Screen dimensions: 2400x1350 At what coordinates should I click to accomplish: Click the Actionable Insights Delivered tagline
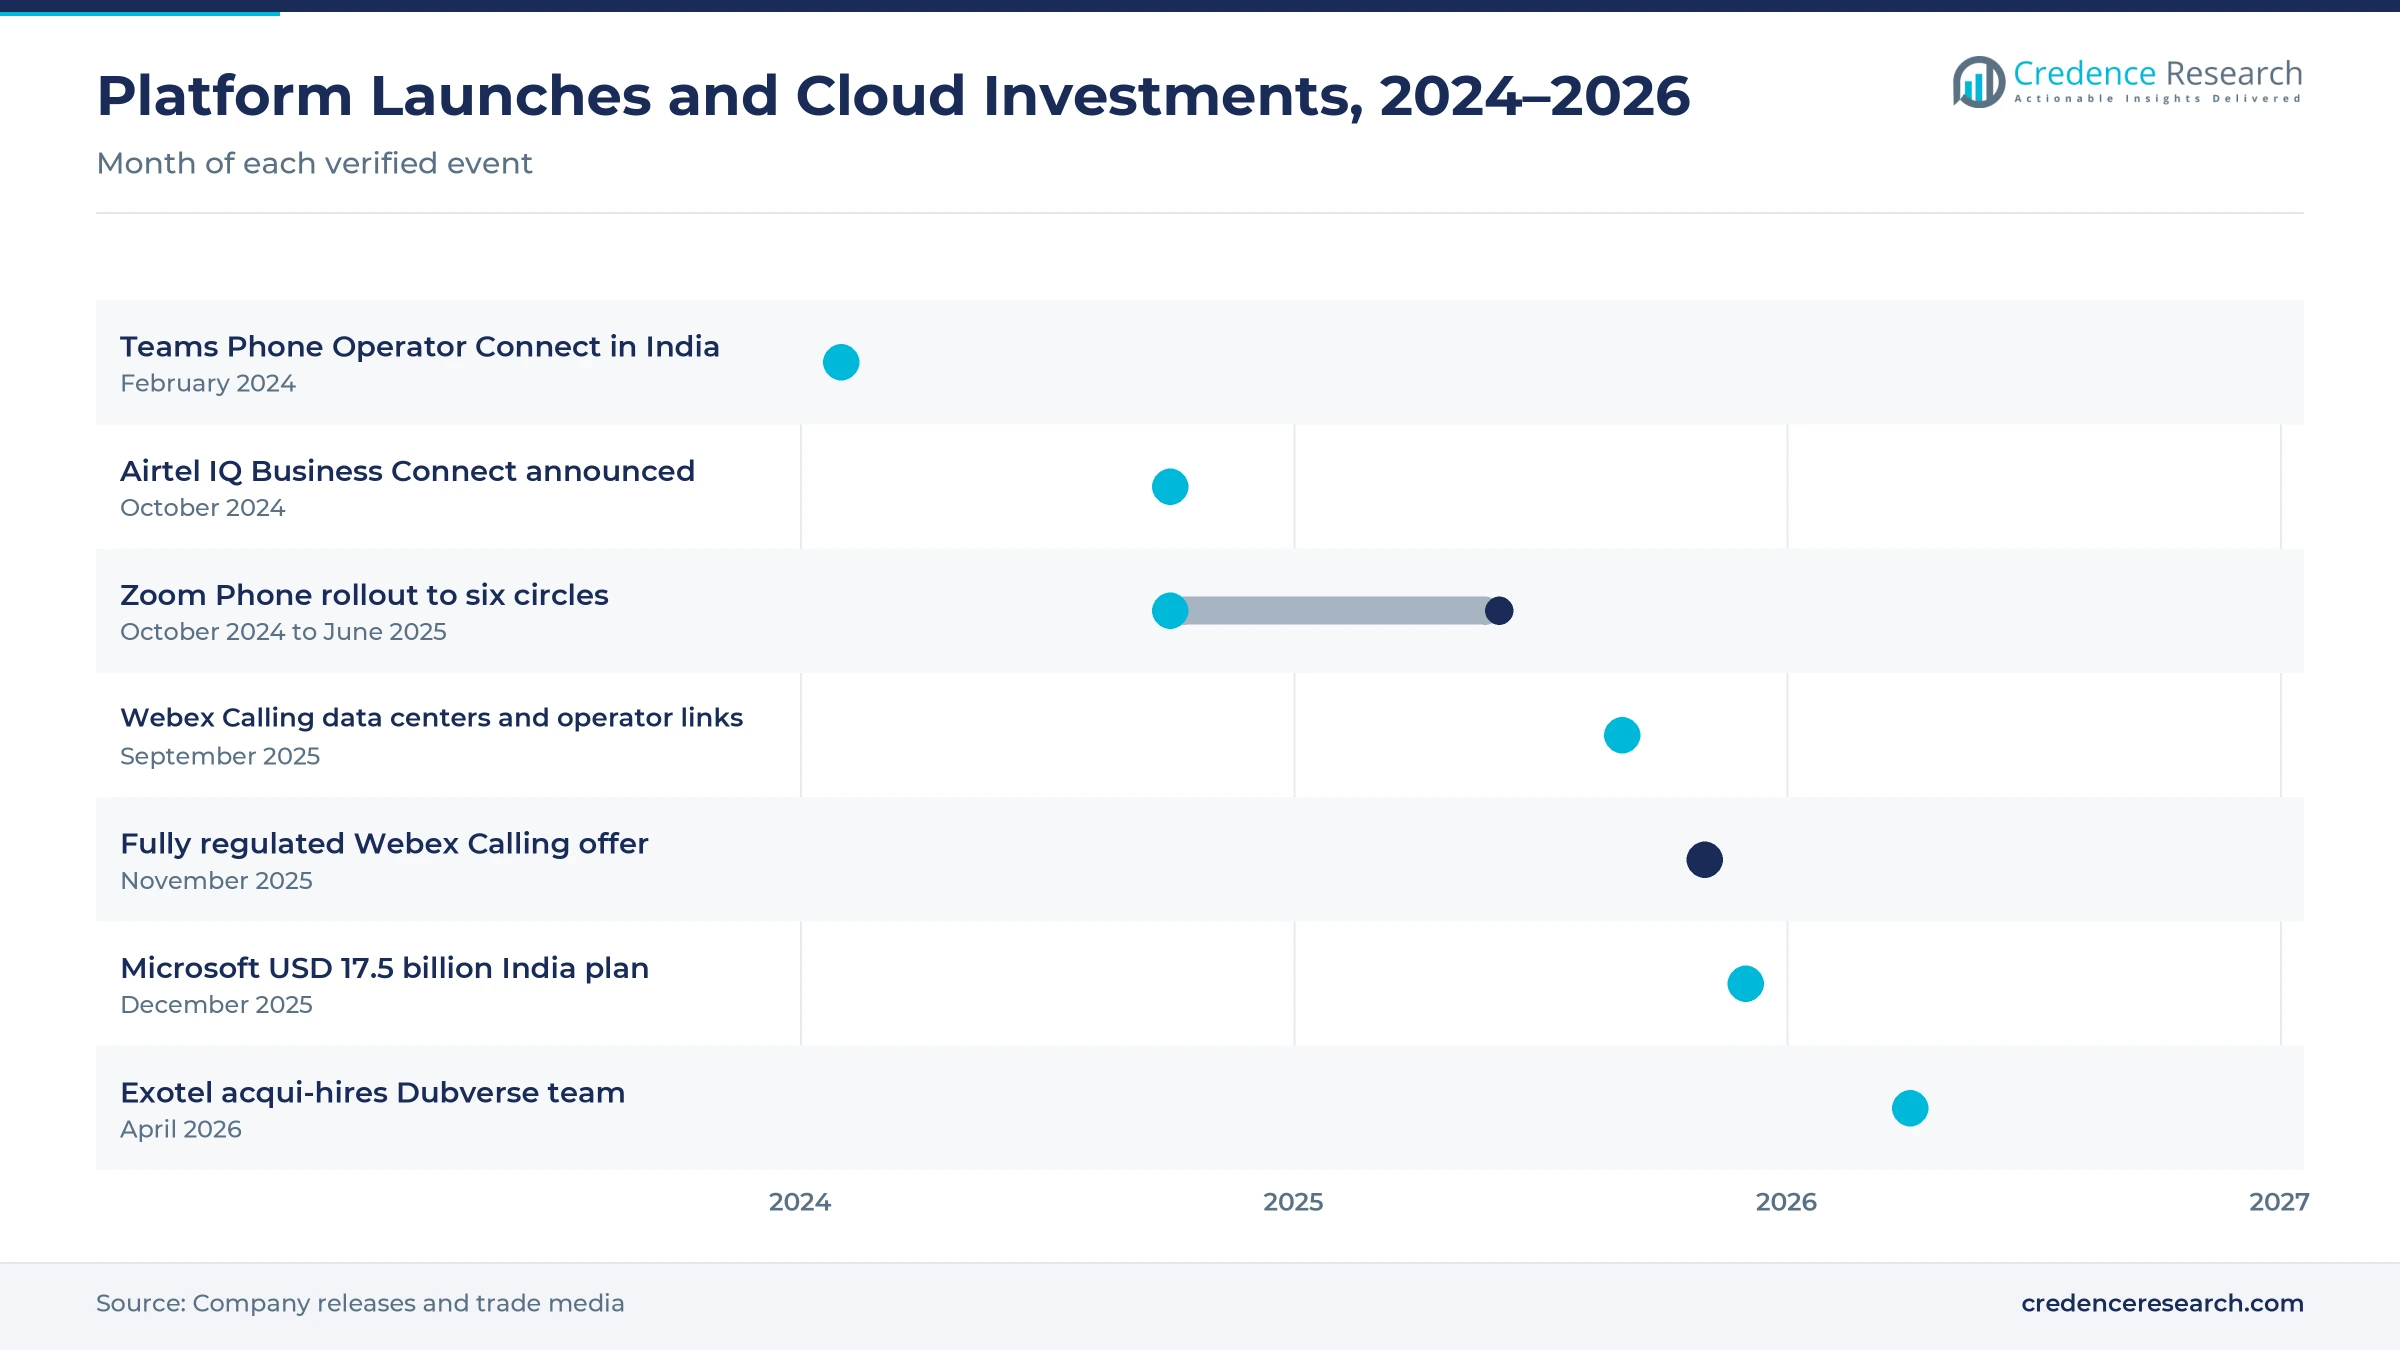(x=2158, y=99)
